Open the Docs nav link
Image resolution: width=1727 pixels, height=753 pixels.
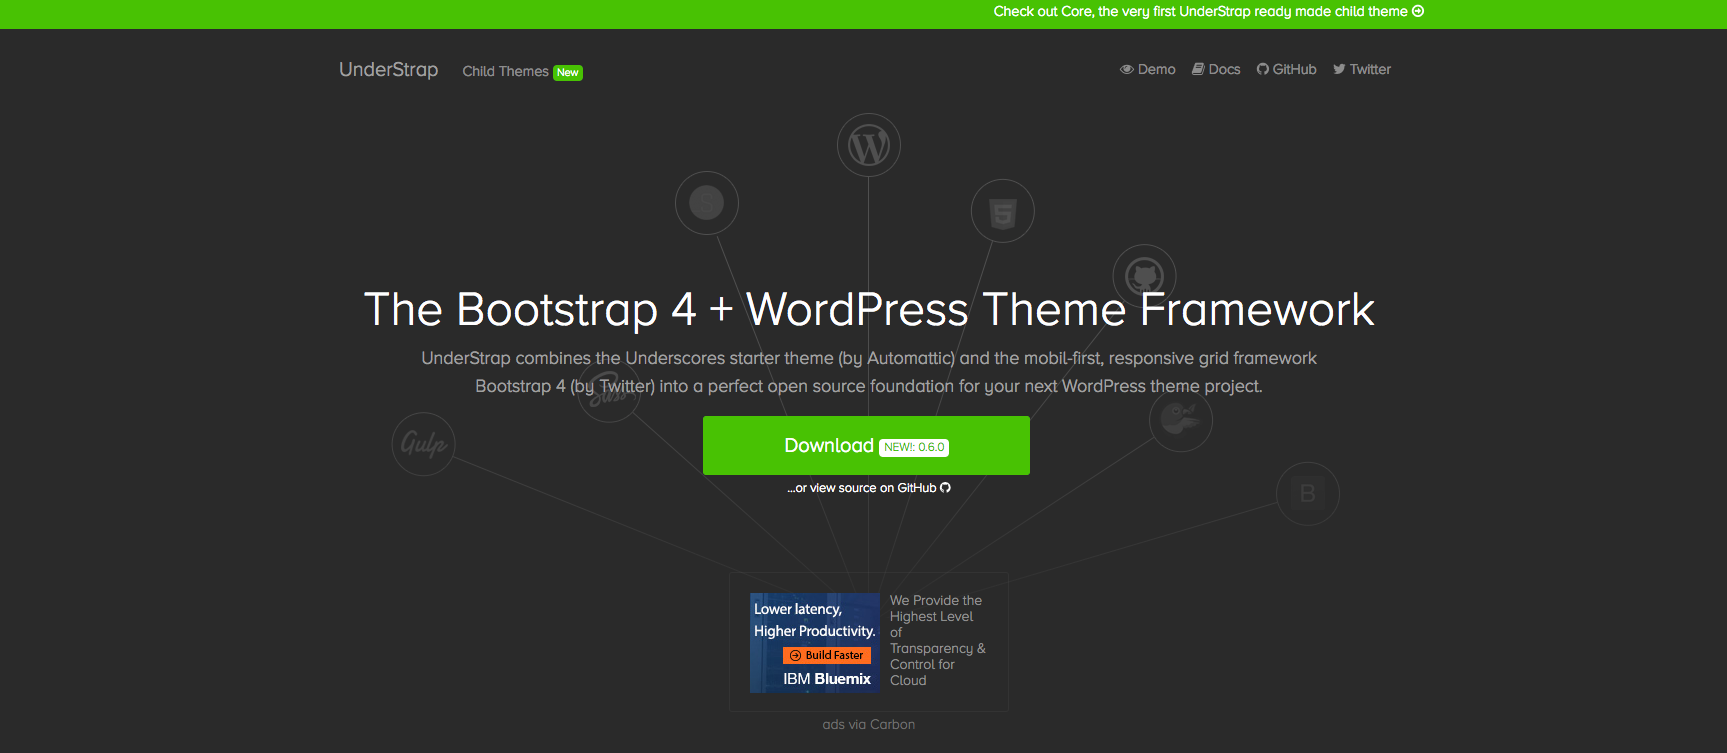tap(1216, 69)
